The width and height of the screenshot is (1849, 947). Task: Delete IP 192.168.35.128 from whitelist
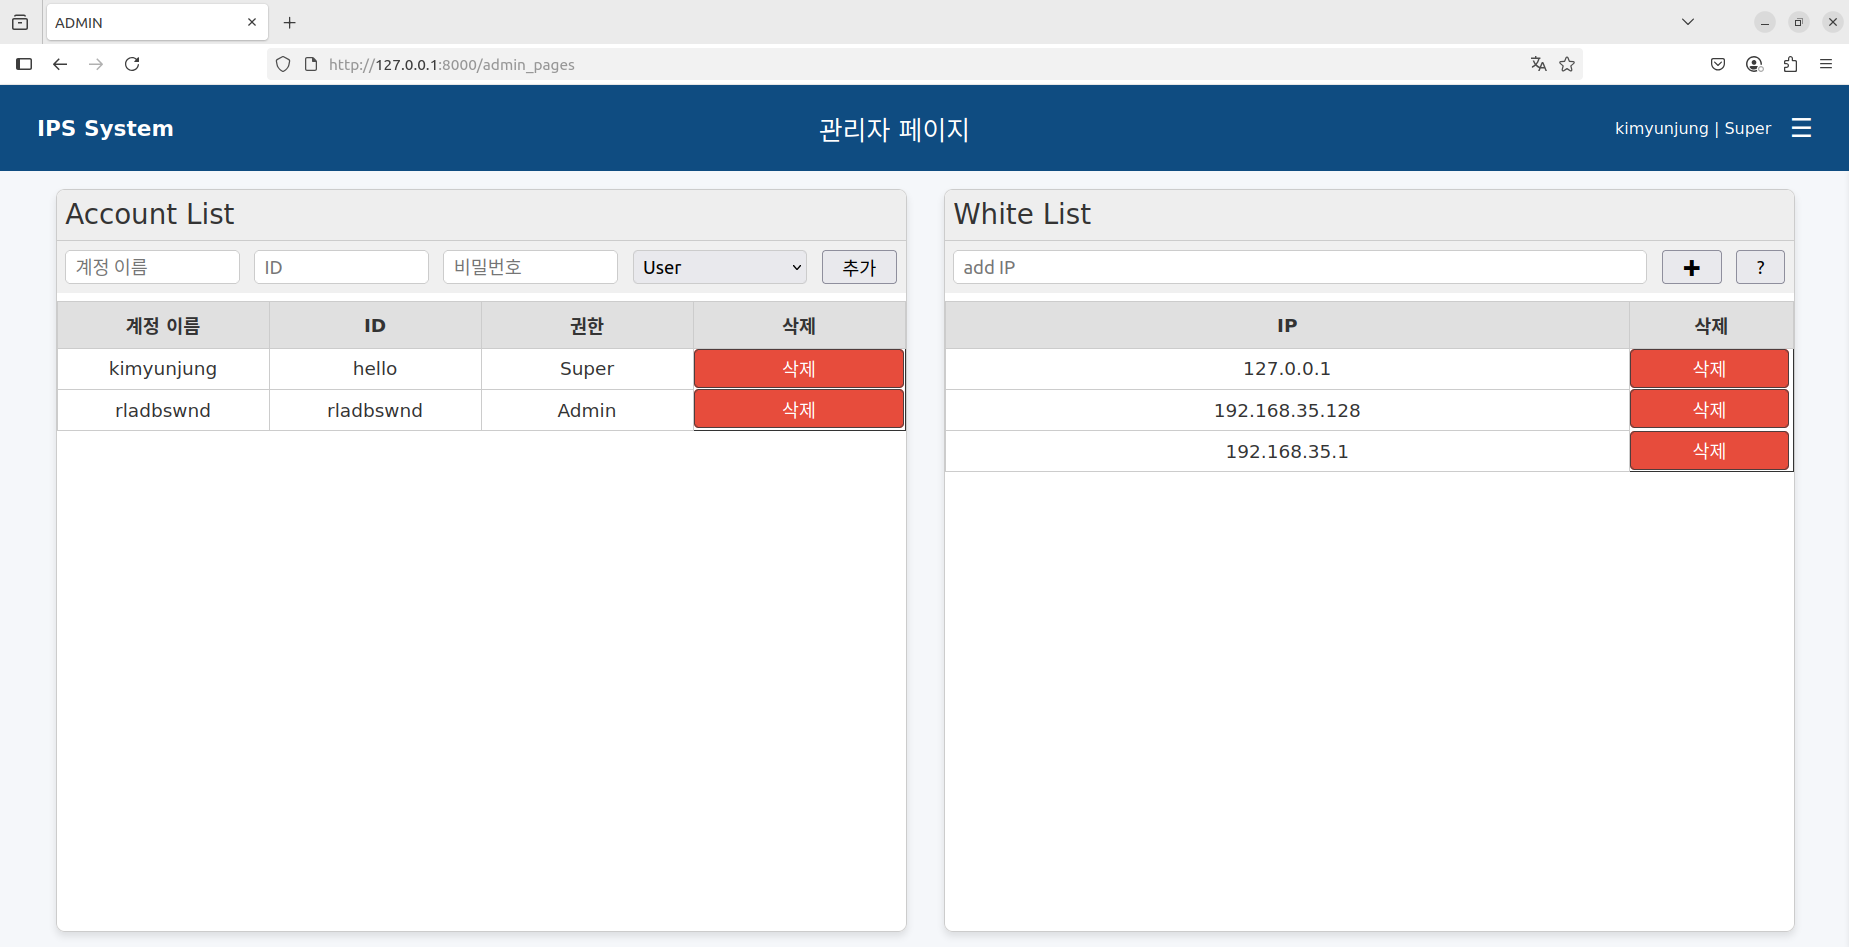pos(1709,409)
